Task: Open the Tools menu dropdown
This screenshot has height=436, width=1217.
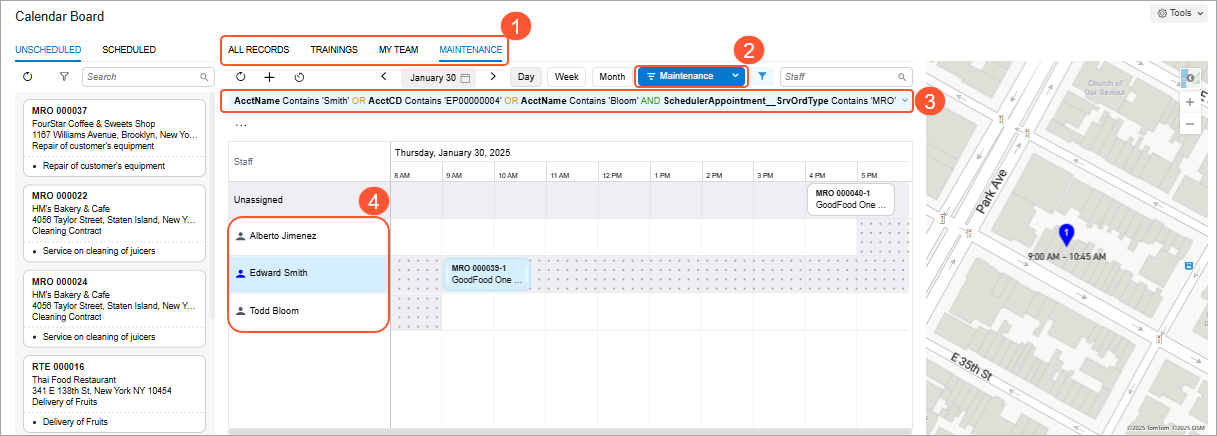Action: [x=1180, y=13]
